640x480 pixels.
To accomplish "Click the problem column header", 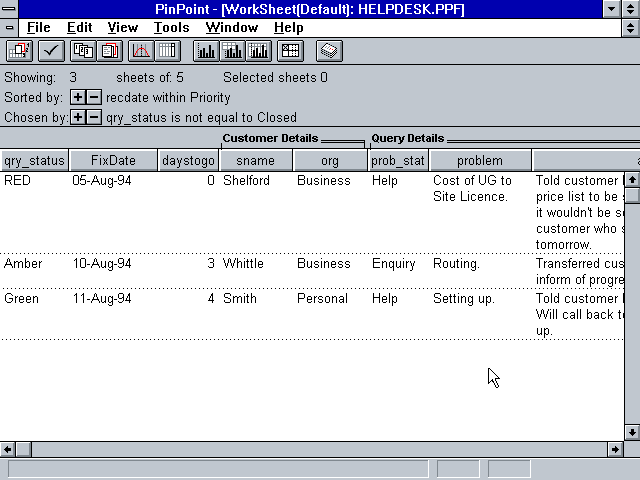I will [x=480, y=160].
